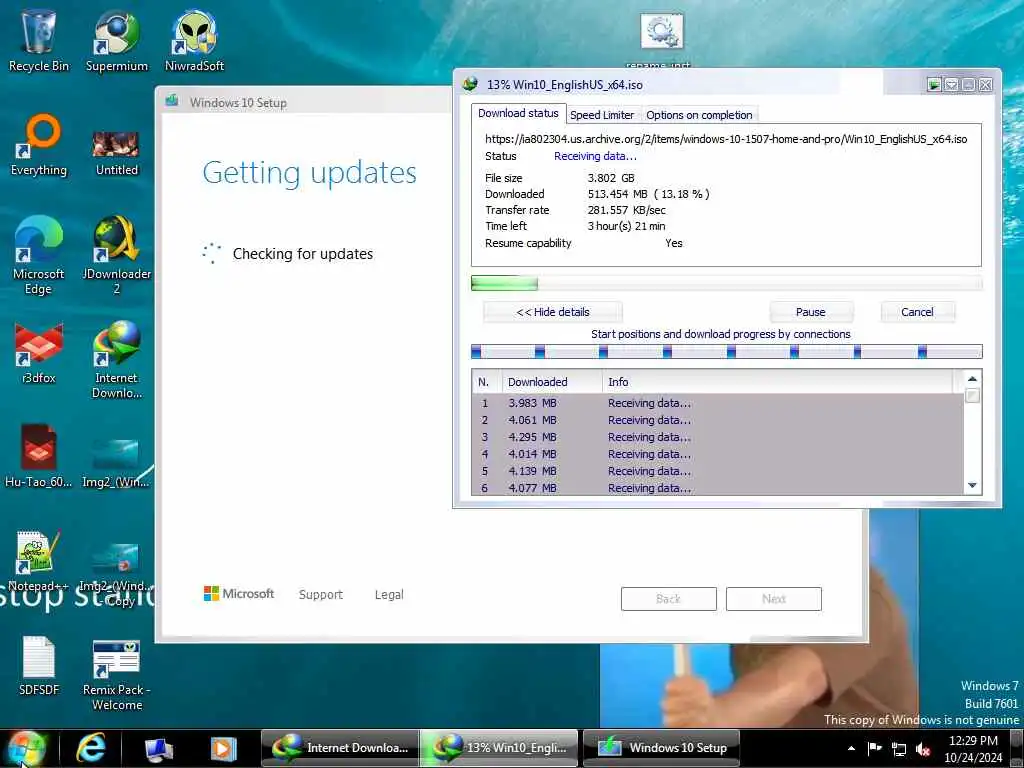Click the 3 hour(s) 21 min time left
1024x768 pixels.
click(626, 226)
